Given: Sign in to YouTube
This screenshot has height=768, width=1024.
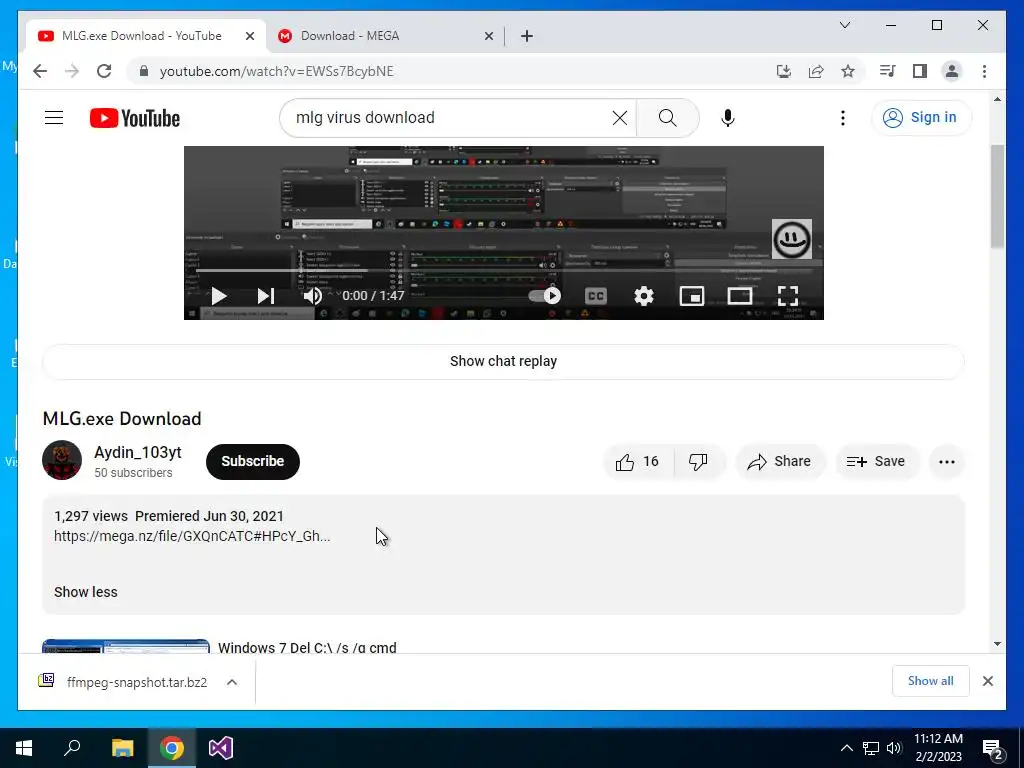Looking at the screenshot, I should (x=921, y=118).
